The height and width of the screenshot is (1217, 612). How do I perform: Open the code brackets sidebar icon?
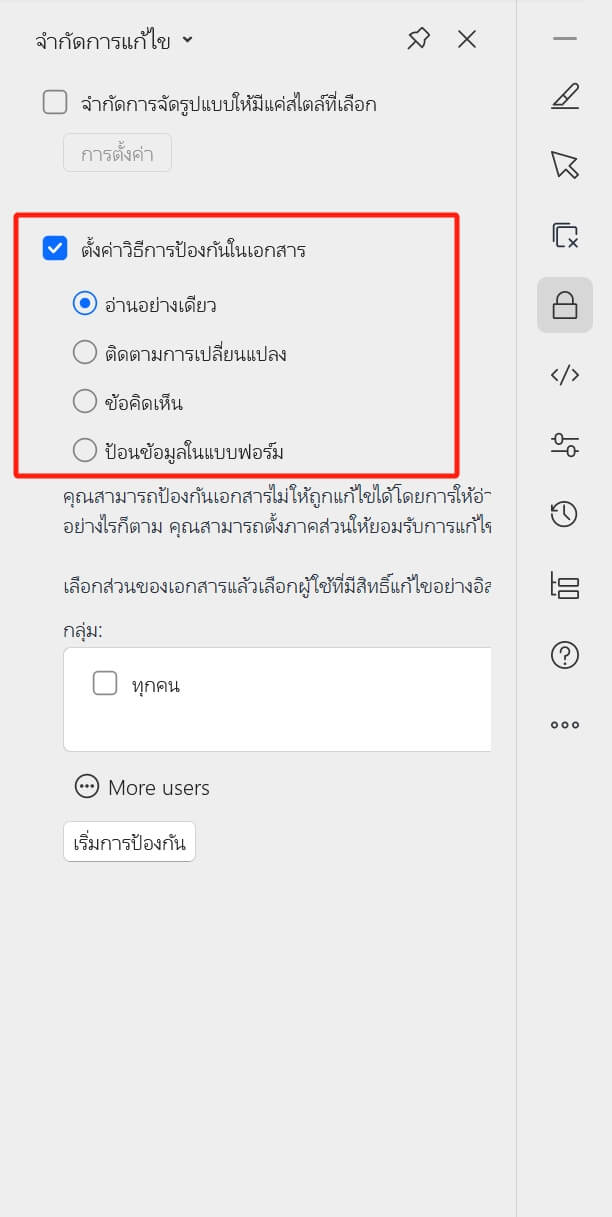pyautogui.click(x=565, y=375)
